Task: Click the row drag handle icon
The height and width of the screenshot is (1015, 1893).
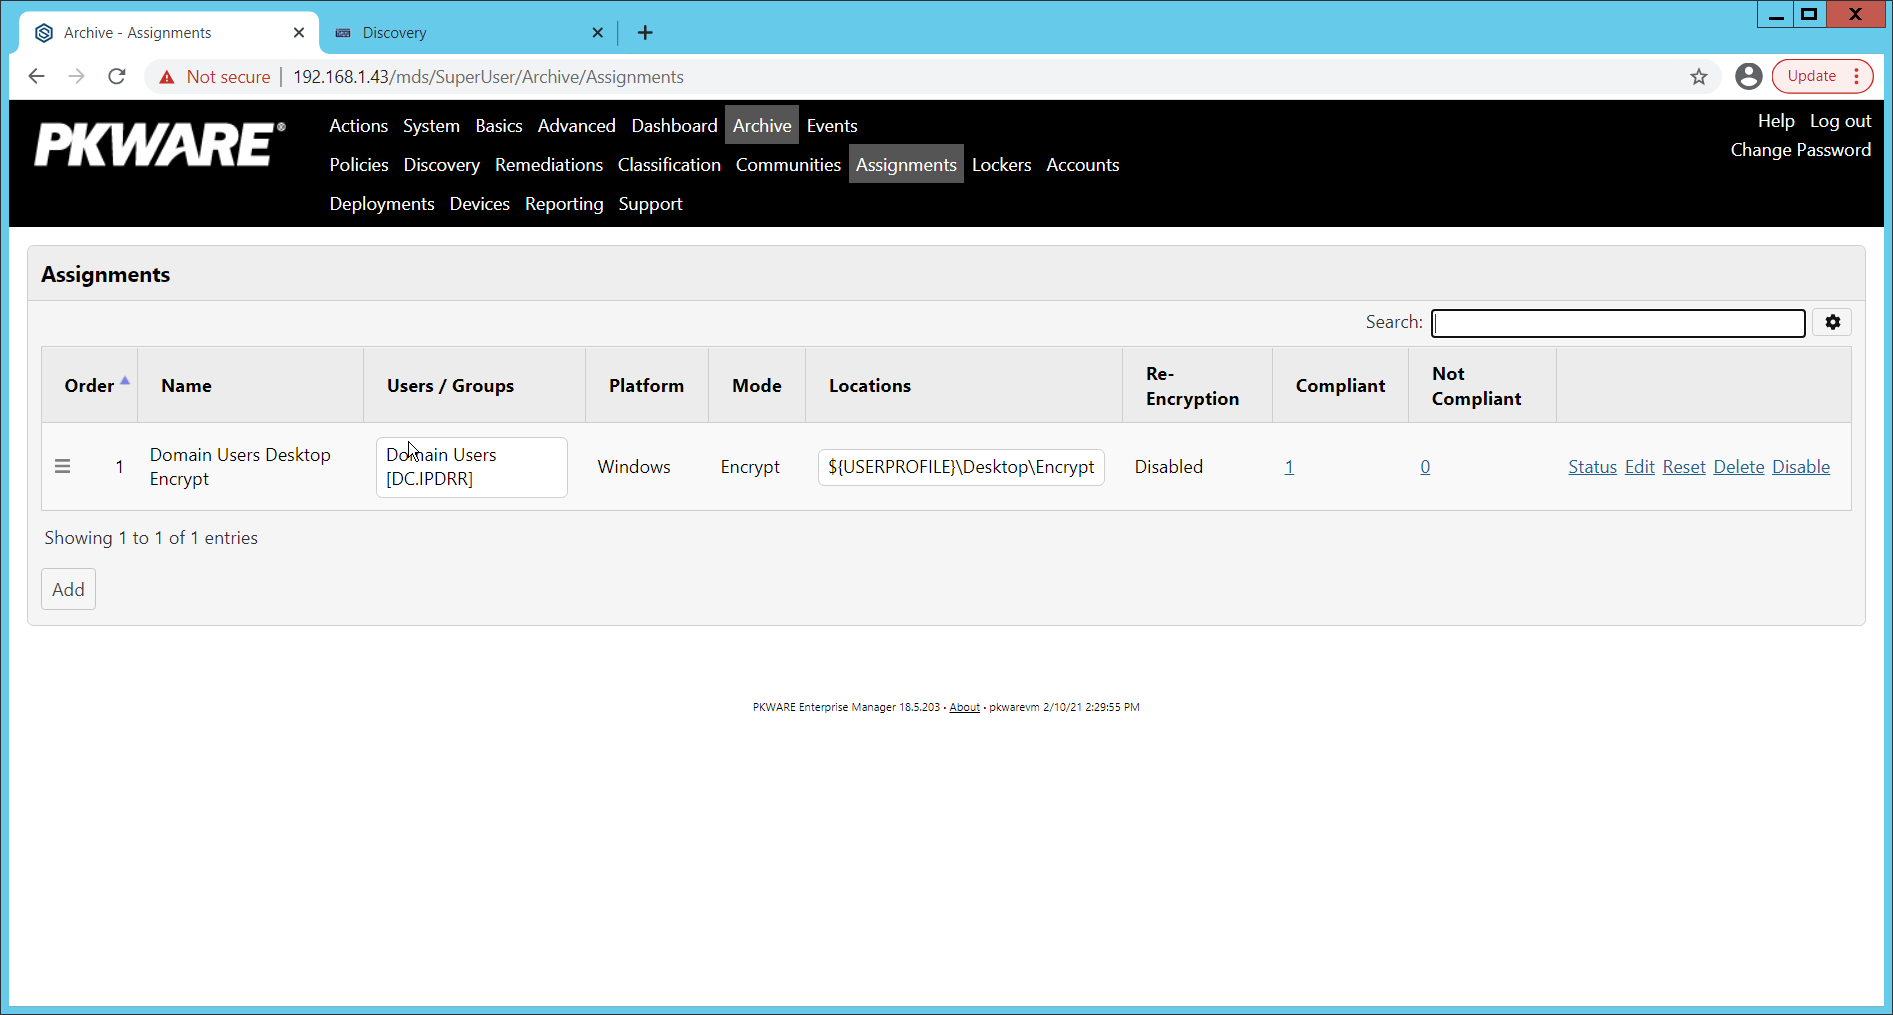Action: click(62, 467)
